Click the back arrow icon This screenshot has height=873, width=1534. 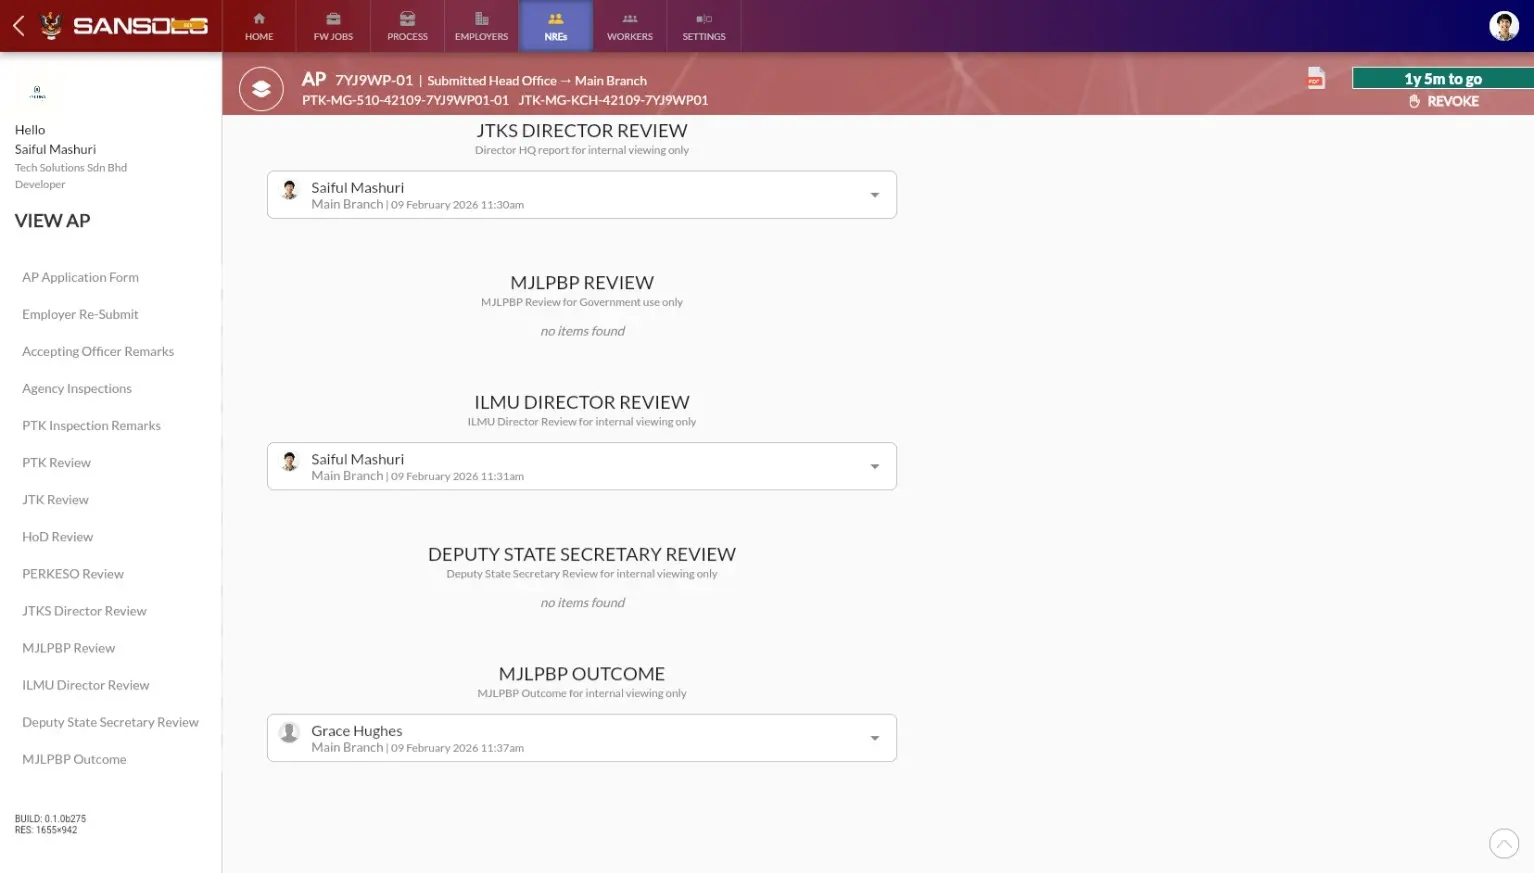click(x=18, y=26)
